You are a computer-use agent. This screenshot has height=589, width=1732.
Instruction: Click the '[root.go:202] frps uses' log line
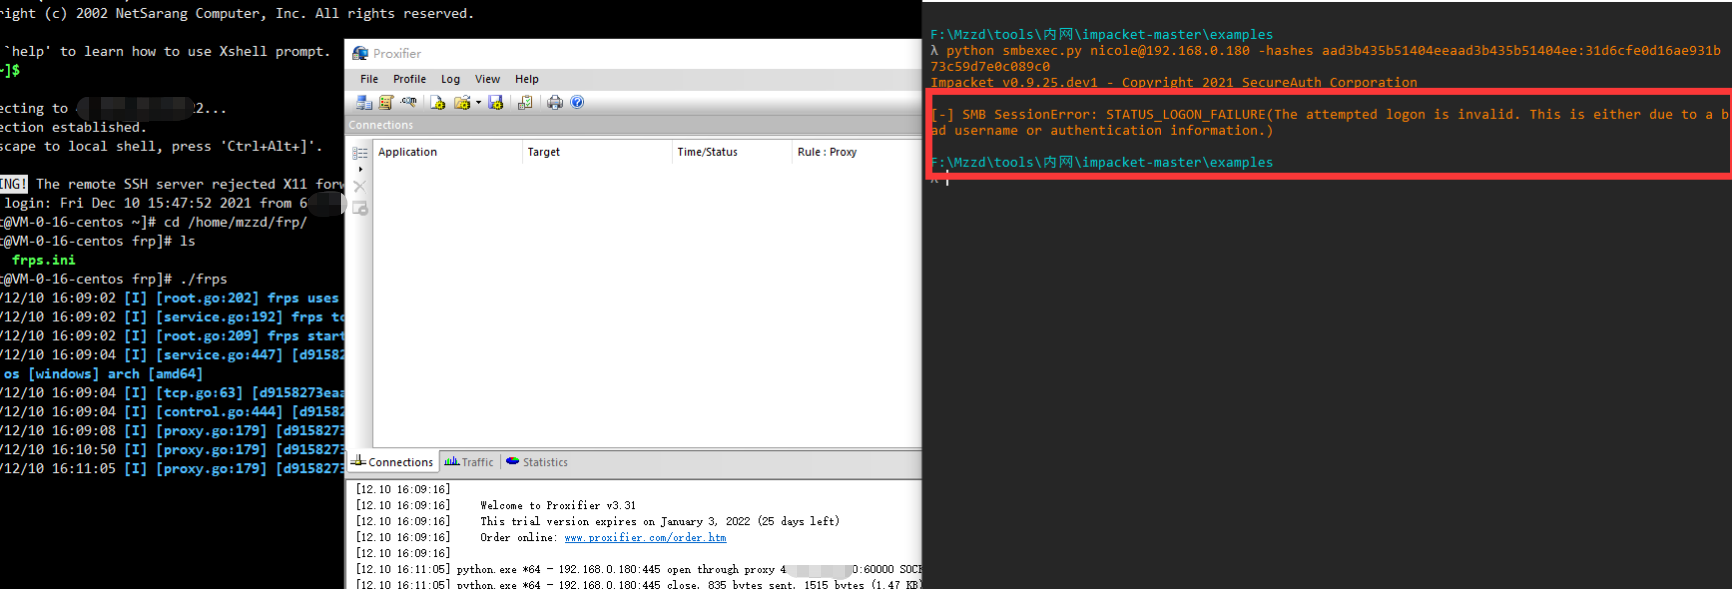pyautogui.click(x=171, y=298)
